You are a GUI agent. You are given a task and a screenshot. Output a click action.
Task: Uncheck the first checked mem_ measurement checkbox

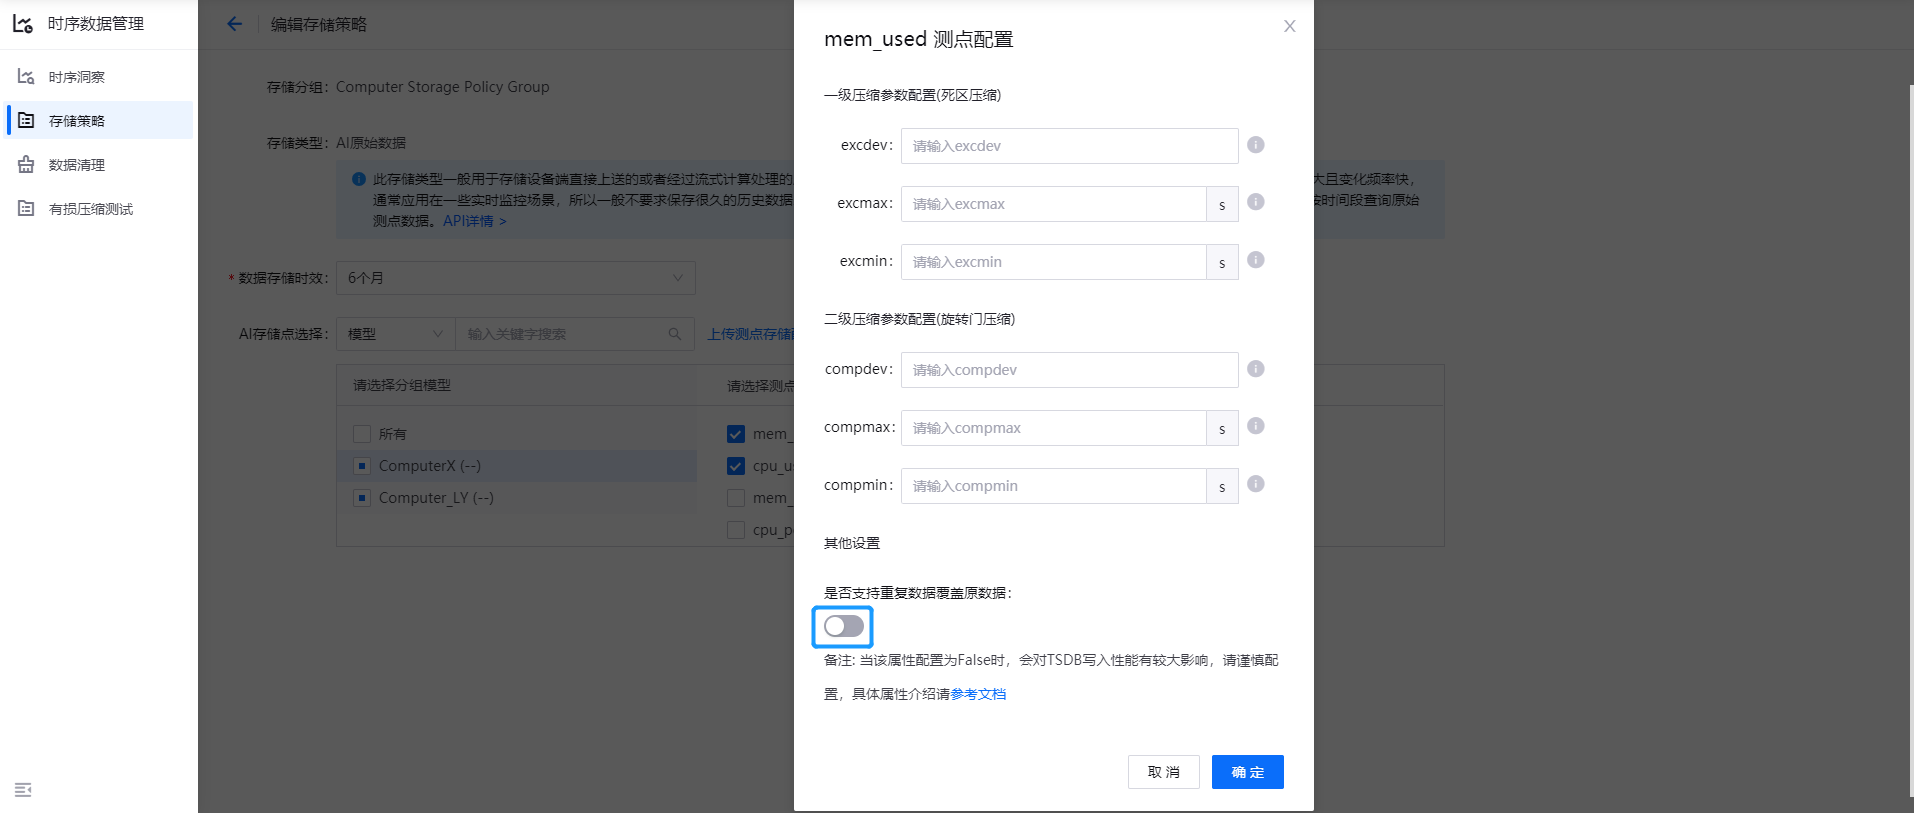[736, 434]
